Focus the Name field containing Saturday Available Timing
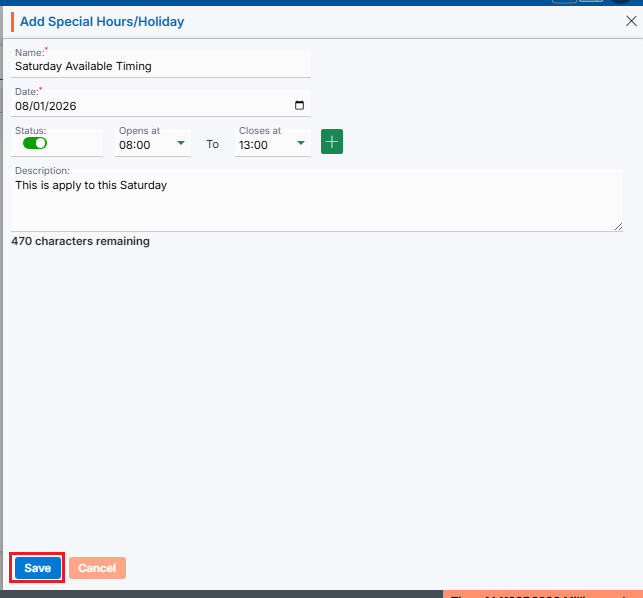The width and height of the screenshot is (643, 598). (x=161, y=66)
